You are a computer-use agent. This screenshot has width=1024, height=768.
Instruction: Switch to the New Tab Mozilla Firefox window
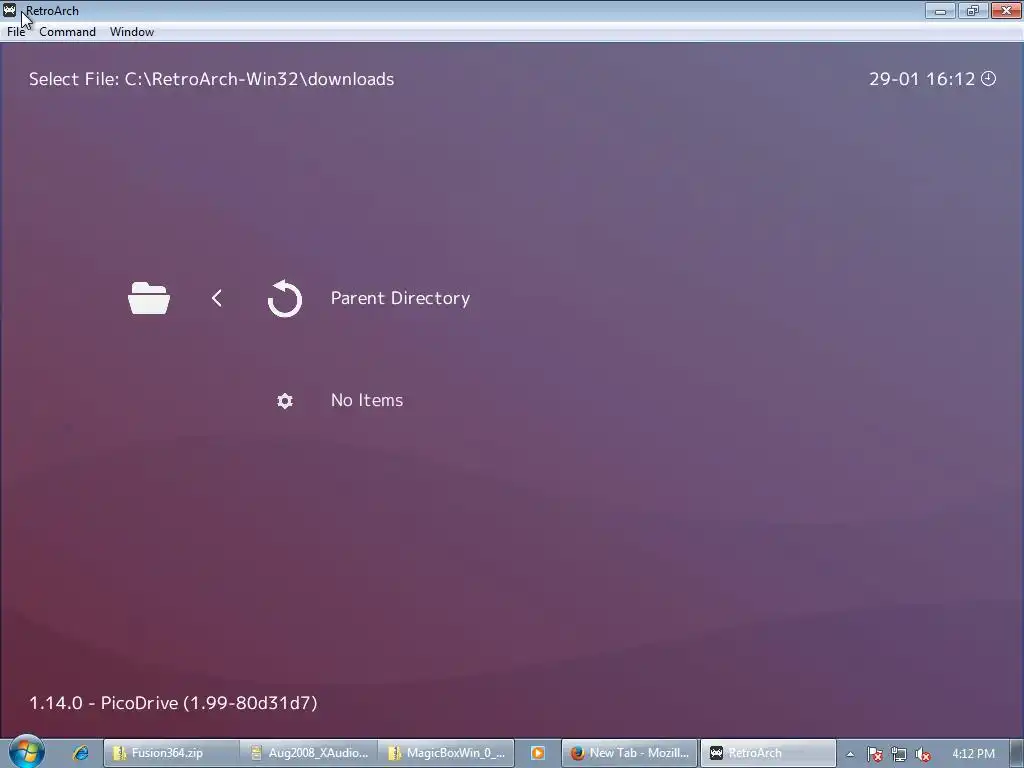click(630, 753)
